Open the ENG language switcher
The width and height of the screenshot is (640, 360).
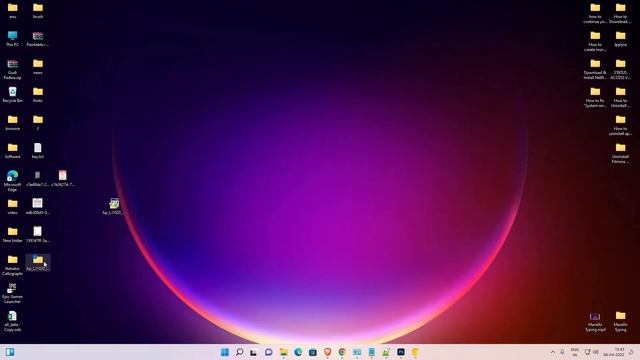point(575,352)
